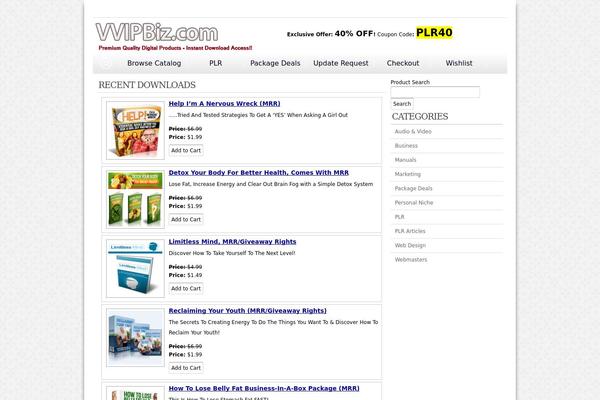Click the RECENT DOWNLOADS heading
Viewport: 600px width, 400px height.
pos(147,85)
